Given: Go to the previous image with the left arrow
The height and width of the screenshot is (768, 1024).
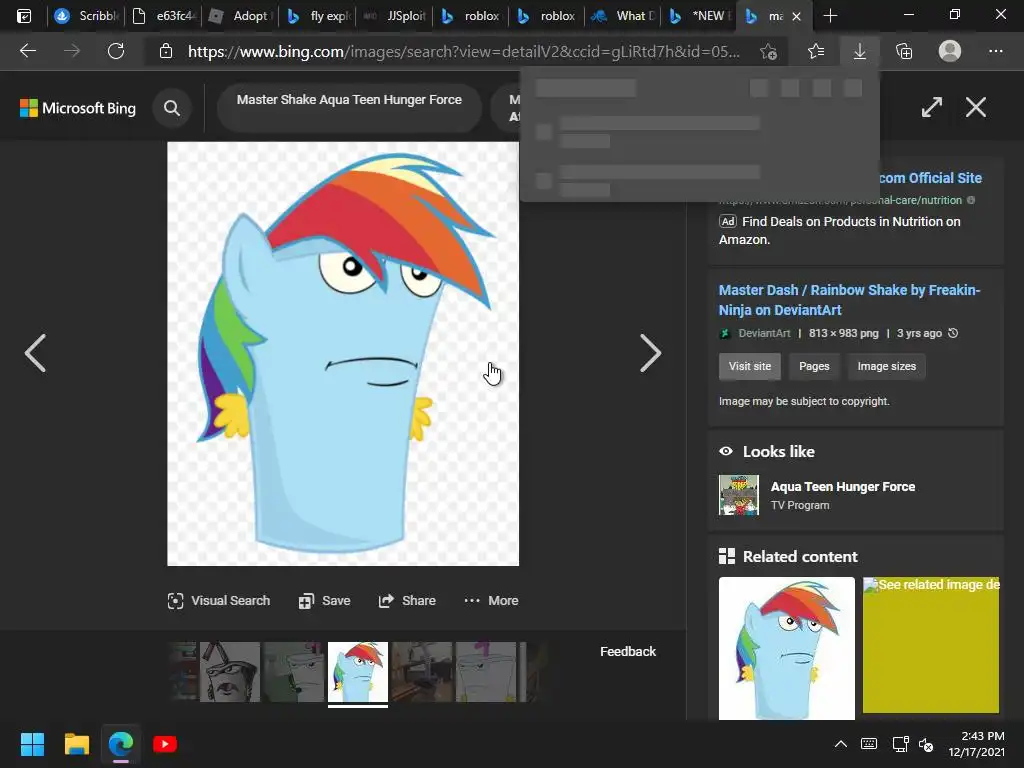Looking at the screenshot, I should pos(35,353).
